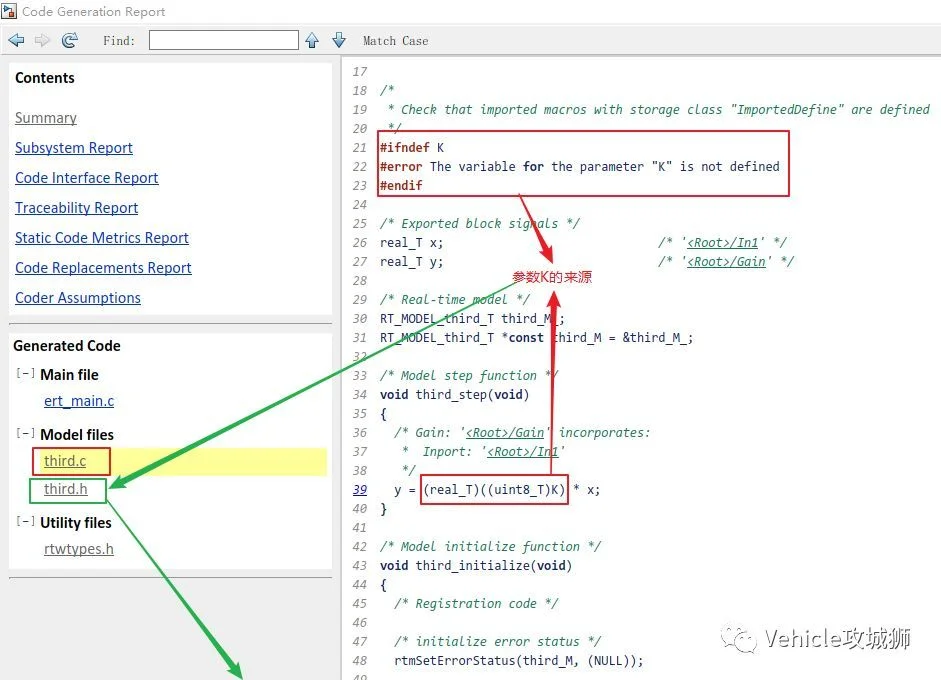Click the Forward arrow icon
This screenshot has width=941, height=680.
42,40
